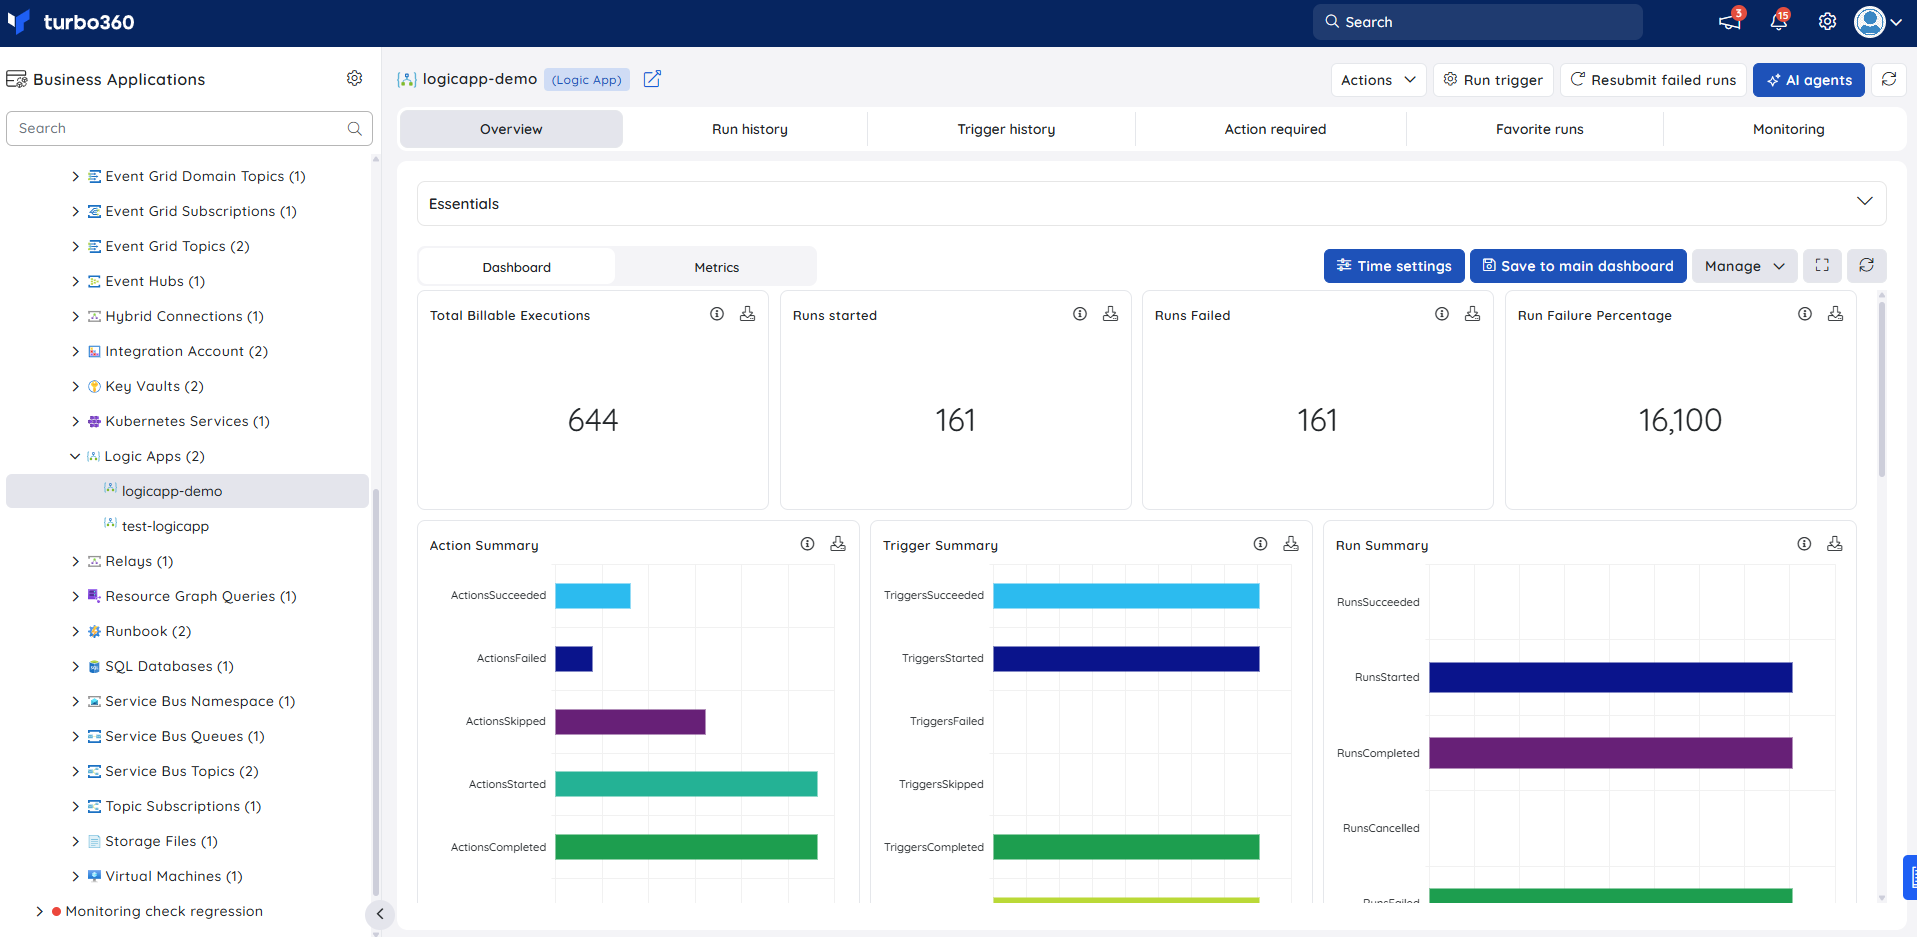This screenshot has height=937, width=1917.
Task: Click the sidebar search magnifier icon
Action: [354, 129]
